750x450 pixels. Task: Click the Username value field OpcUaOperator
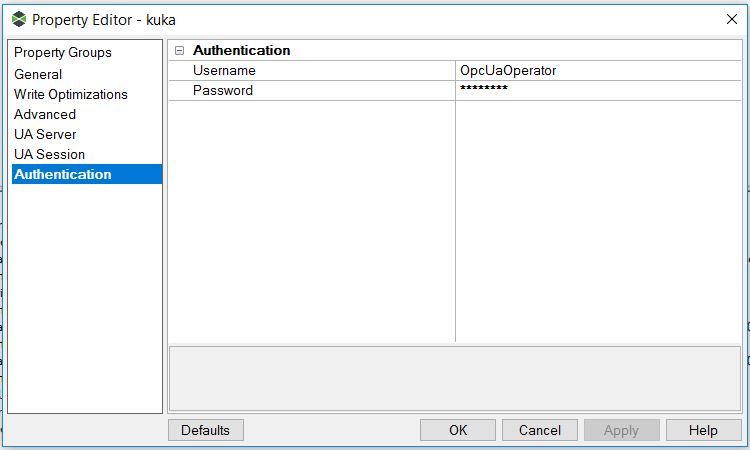coord(598,71)
